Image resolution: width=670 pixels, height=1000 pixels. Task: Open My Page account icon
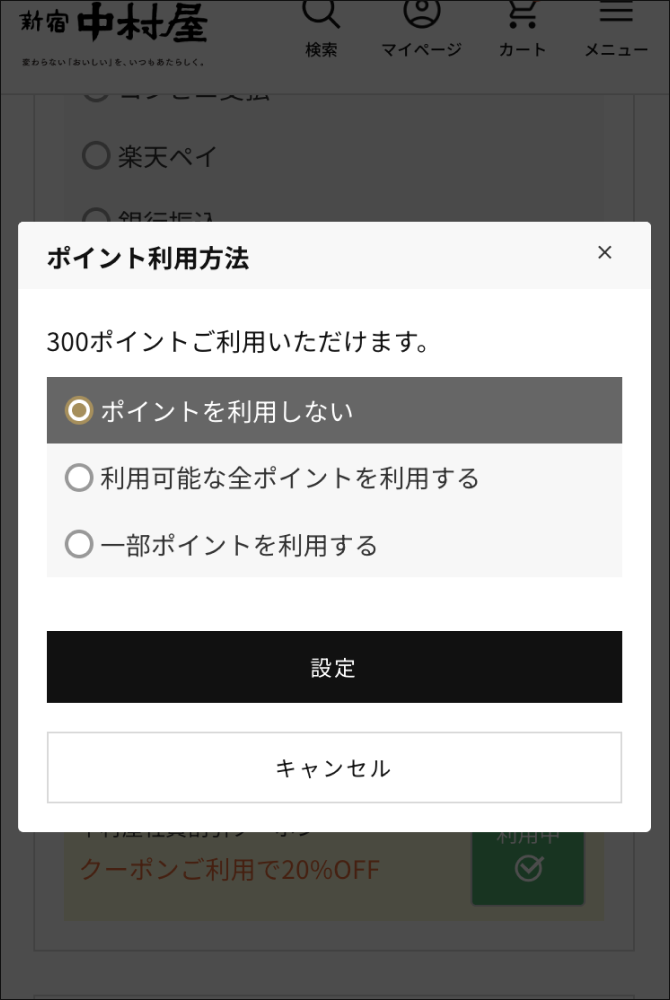[421, 12]
